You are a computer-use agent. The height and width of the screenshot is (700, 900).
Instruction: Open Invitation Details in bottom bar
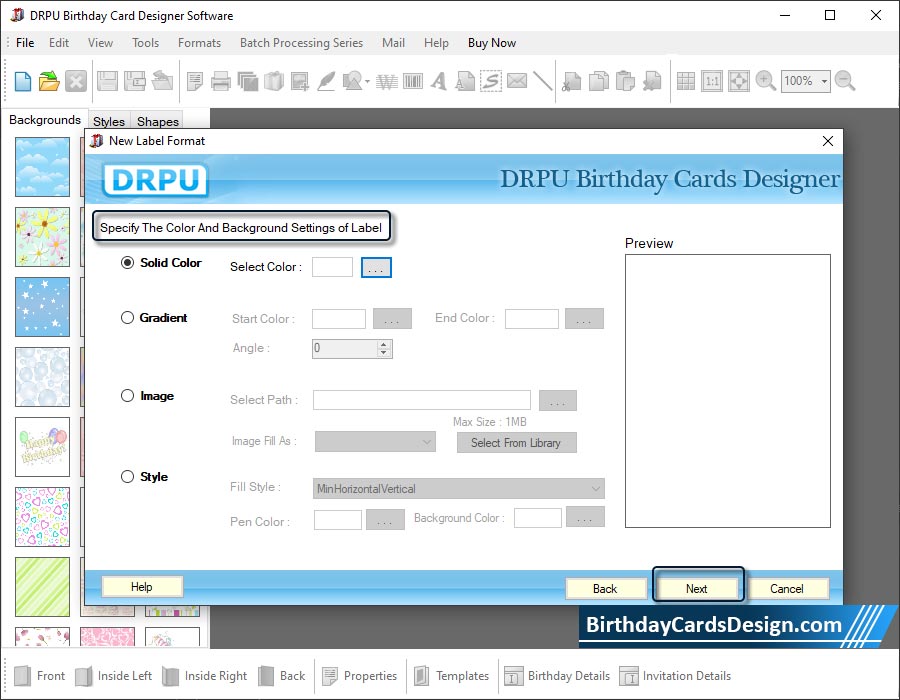pos(675,676)
